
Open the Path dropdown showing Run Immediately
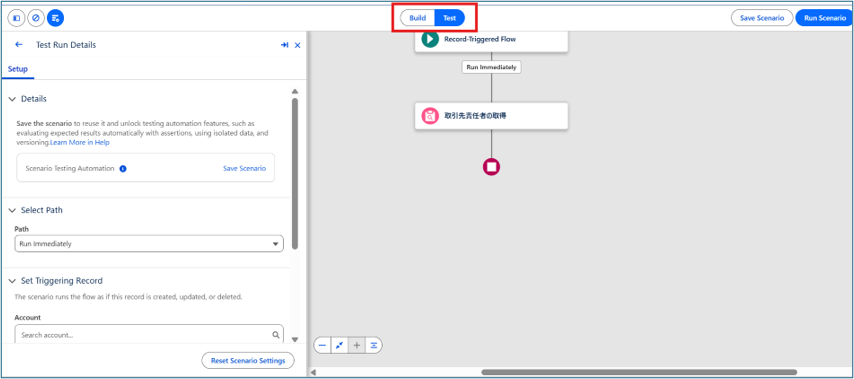pyautogui.click(x=149, y=244)
